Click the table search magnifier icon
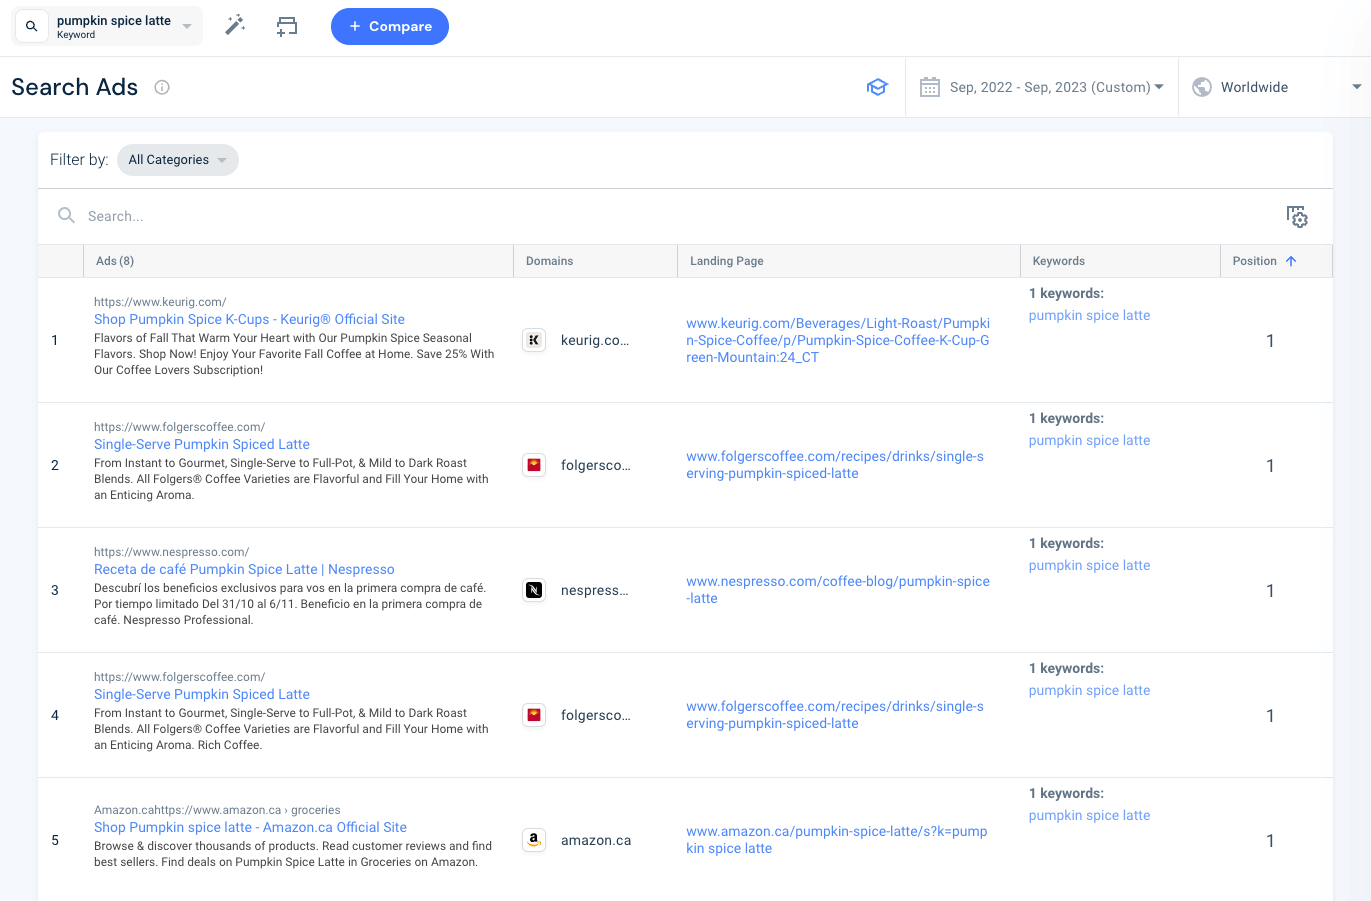This screenshot has width=1371, height=901. click(x=66, y=215)
